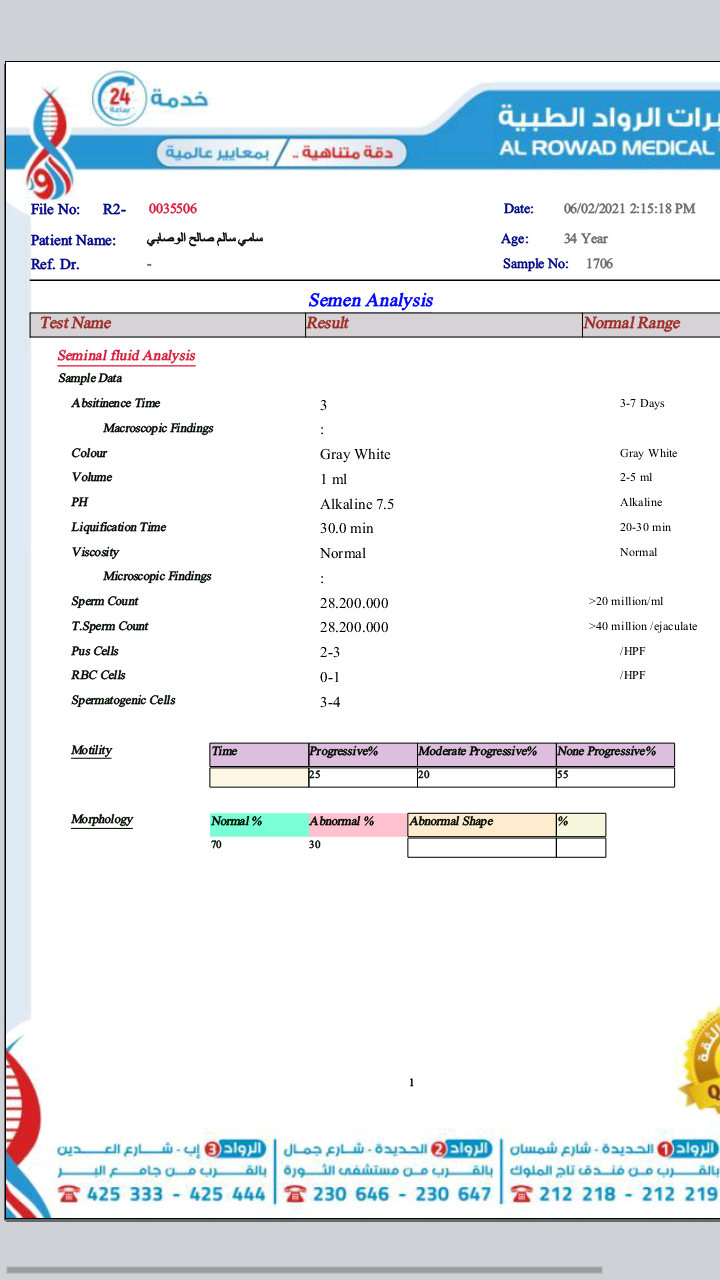The height and width of the screenshot is (1280, 720).
Task: Select the age value 34 Year
Action: 585,239
